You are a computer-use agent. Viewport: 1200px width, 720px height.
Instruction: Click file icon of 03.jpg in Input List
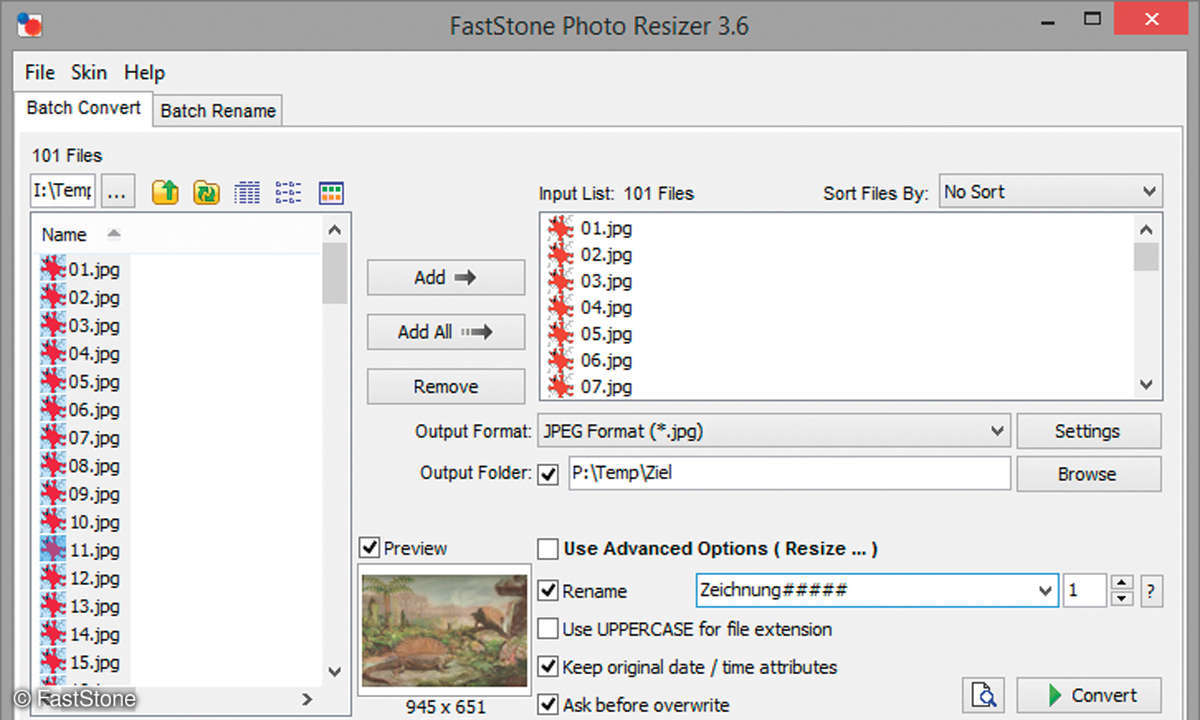pyautogui.click(x=561, y=281)
